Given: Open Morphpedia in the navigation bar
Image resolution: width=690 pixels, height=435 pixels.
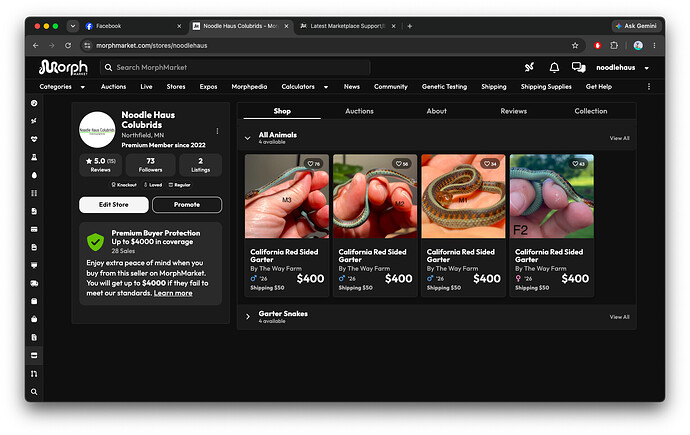Looking at the screenshot, I should pos(249,87).
